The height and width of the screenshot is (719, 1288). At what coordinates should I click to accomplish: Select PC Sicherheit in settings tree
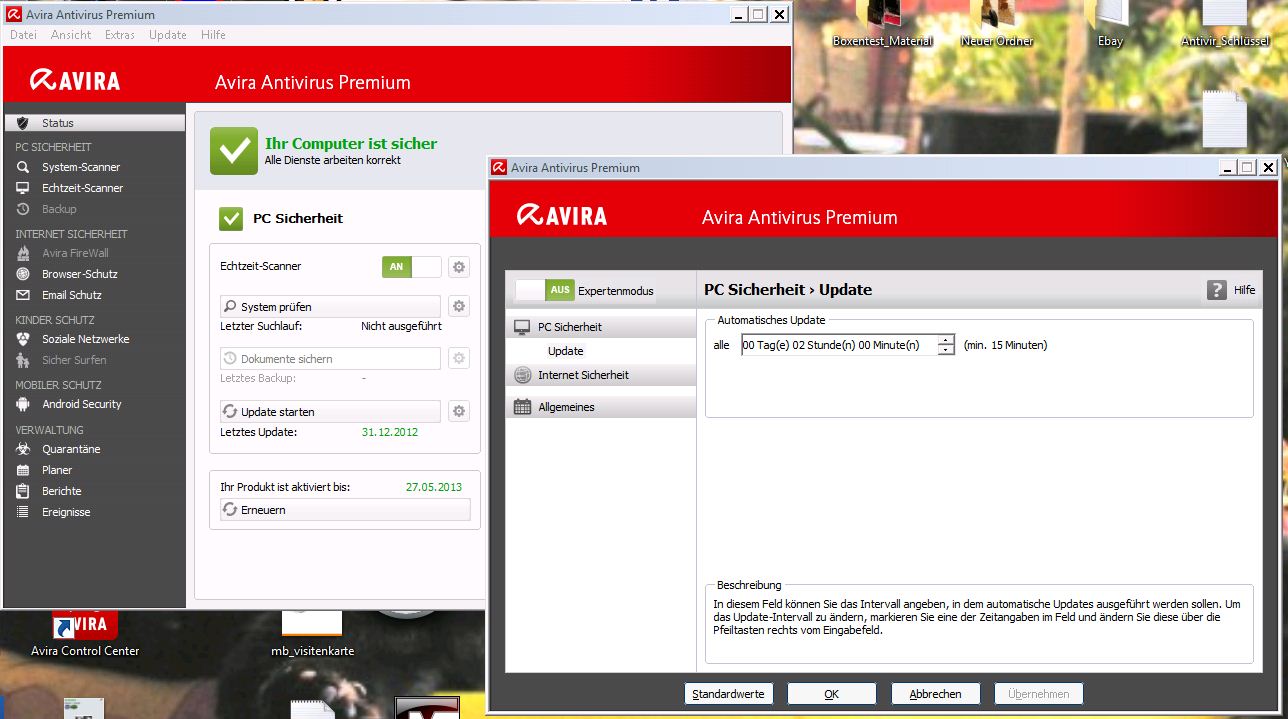click(x=600, y=327)
